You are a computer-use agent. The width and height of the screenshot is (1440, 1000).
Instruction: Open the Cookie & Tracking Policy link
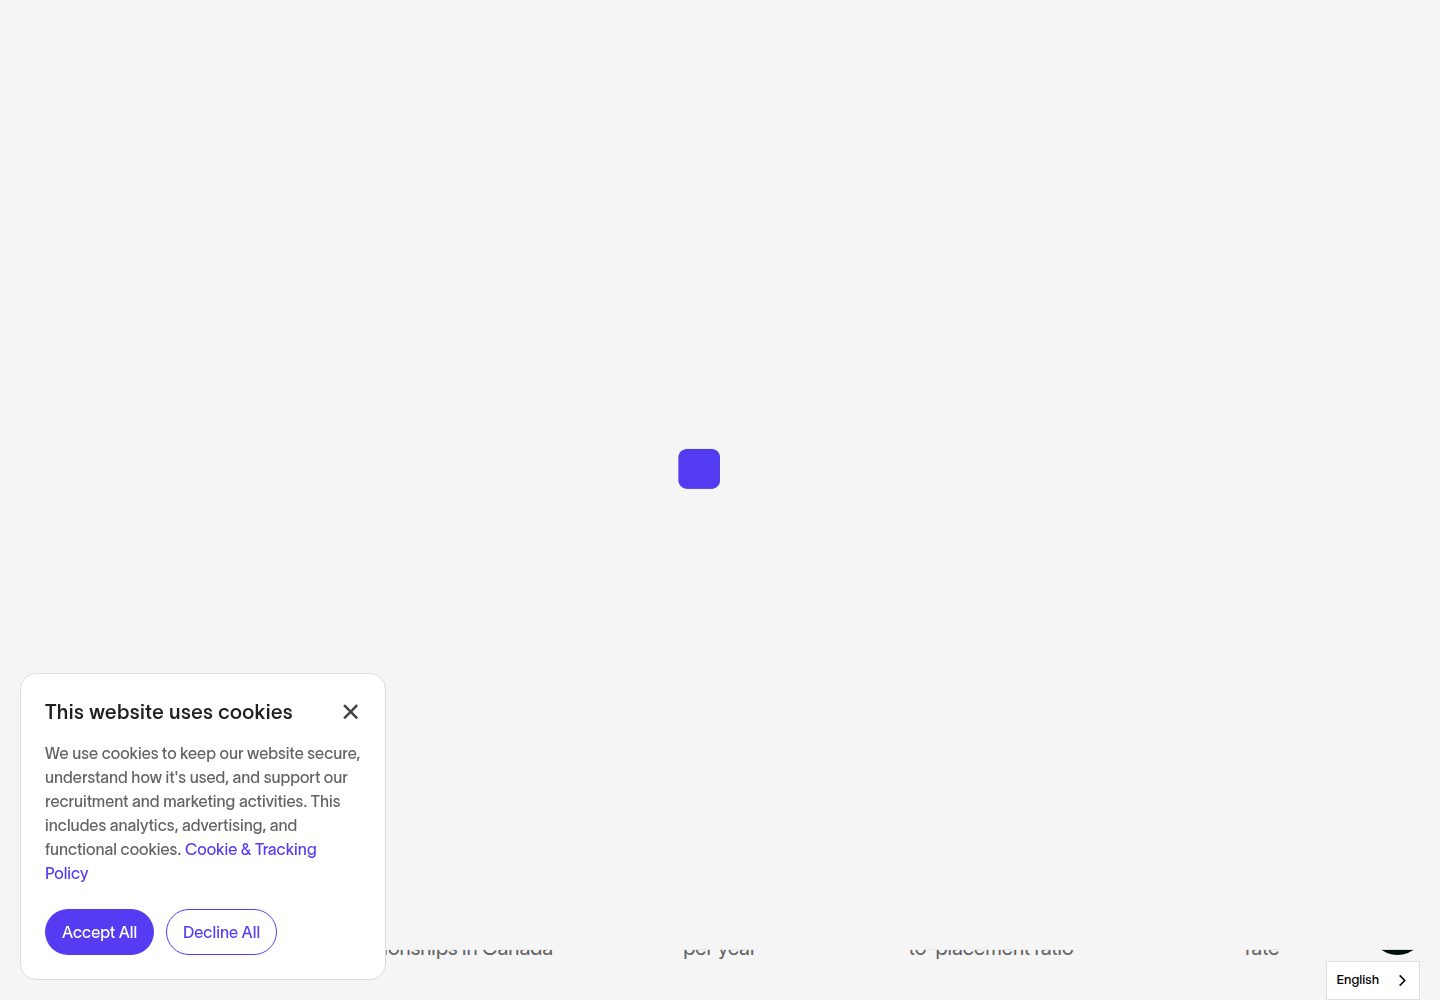pos(180,861)
